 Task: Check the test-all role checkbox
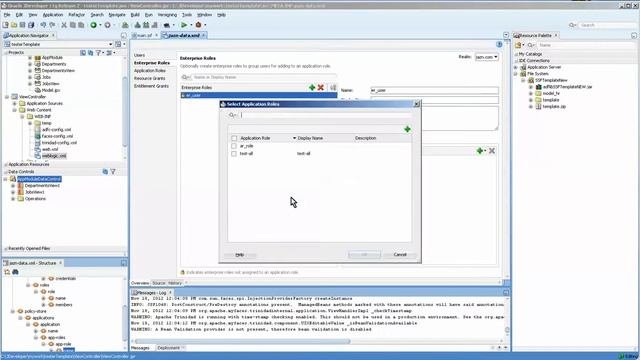click(234, 154)
